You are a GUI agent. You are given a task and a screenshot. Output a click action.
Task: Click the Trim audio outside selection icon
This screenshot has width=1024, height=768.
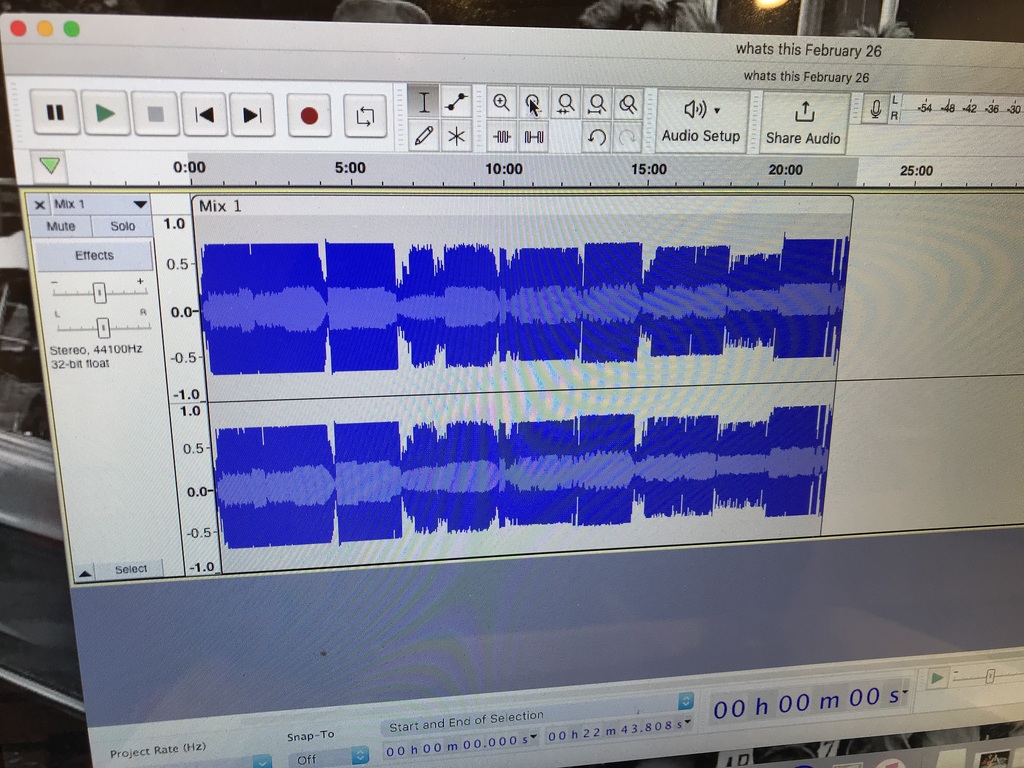(x=502, y=137)
